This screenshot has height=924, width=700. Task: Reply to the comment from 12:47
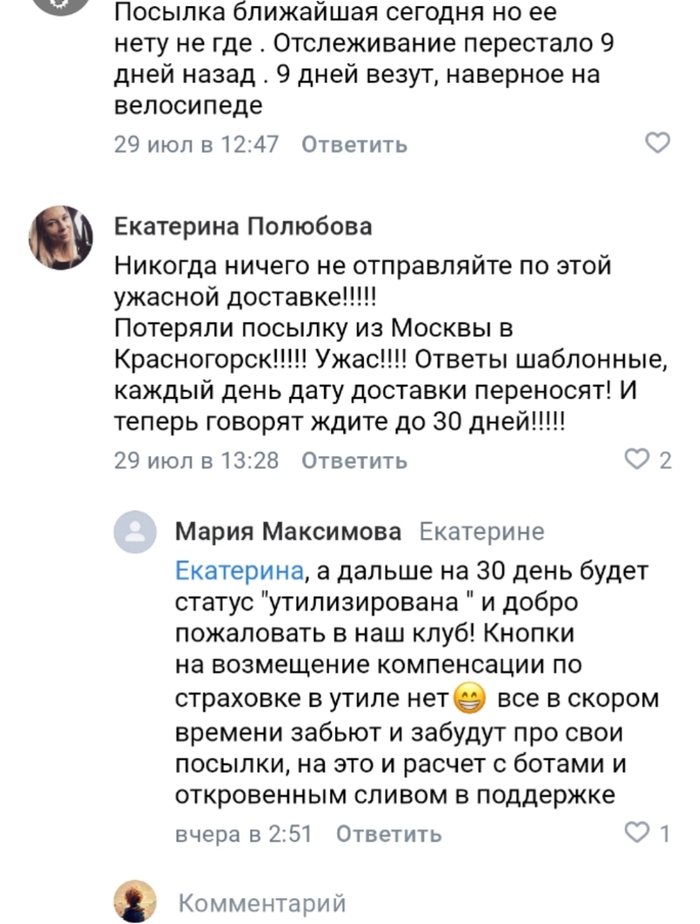[354, 145]
